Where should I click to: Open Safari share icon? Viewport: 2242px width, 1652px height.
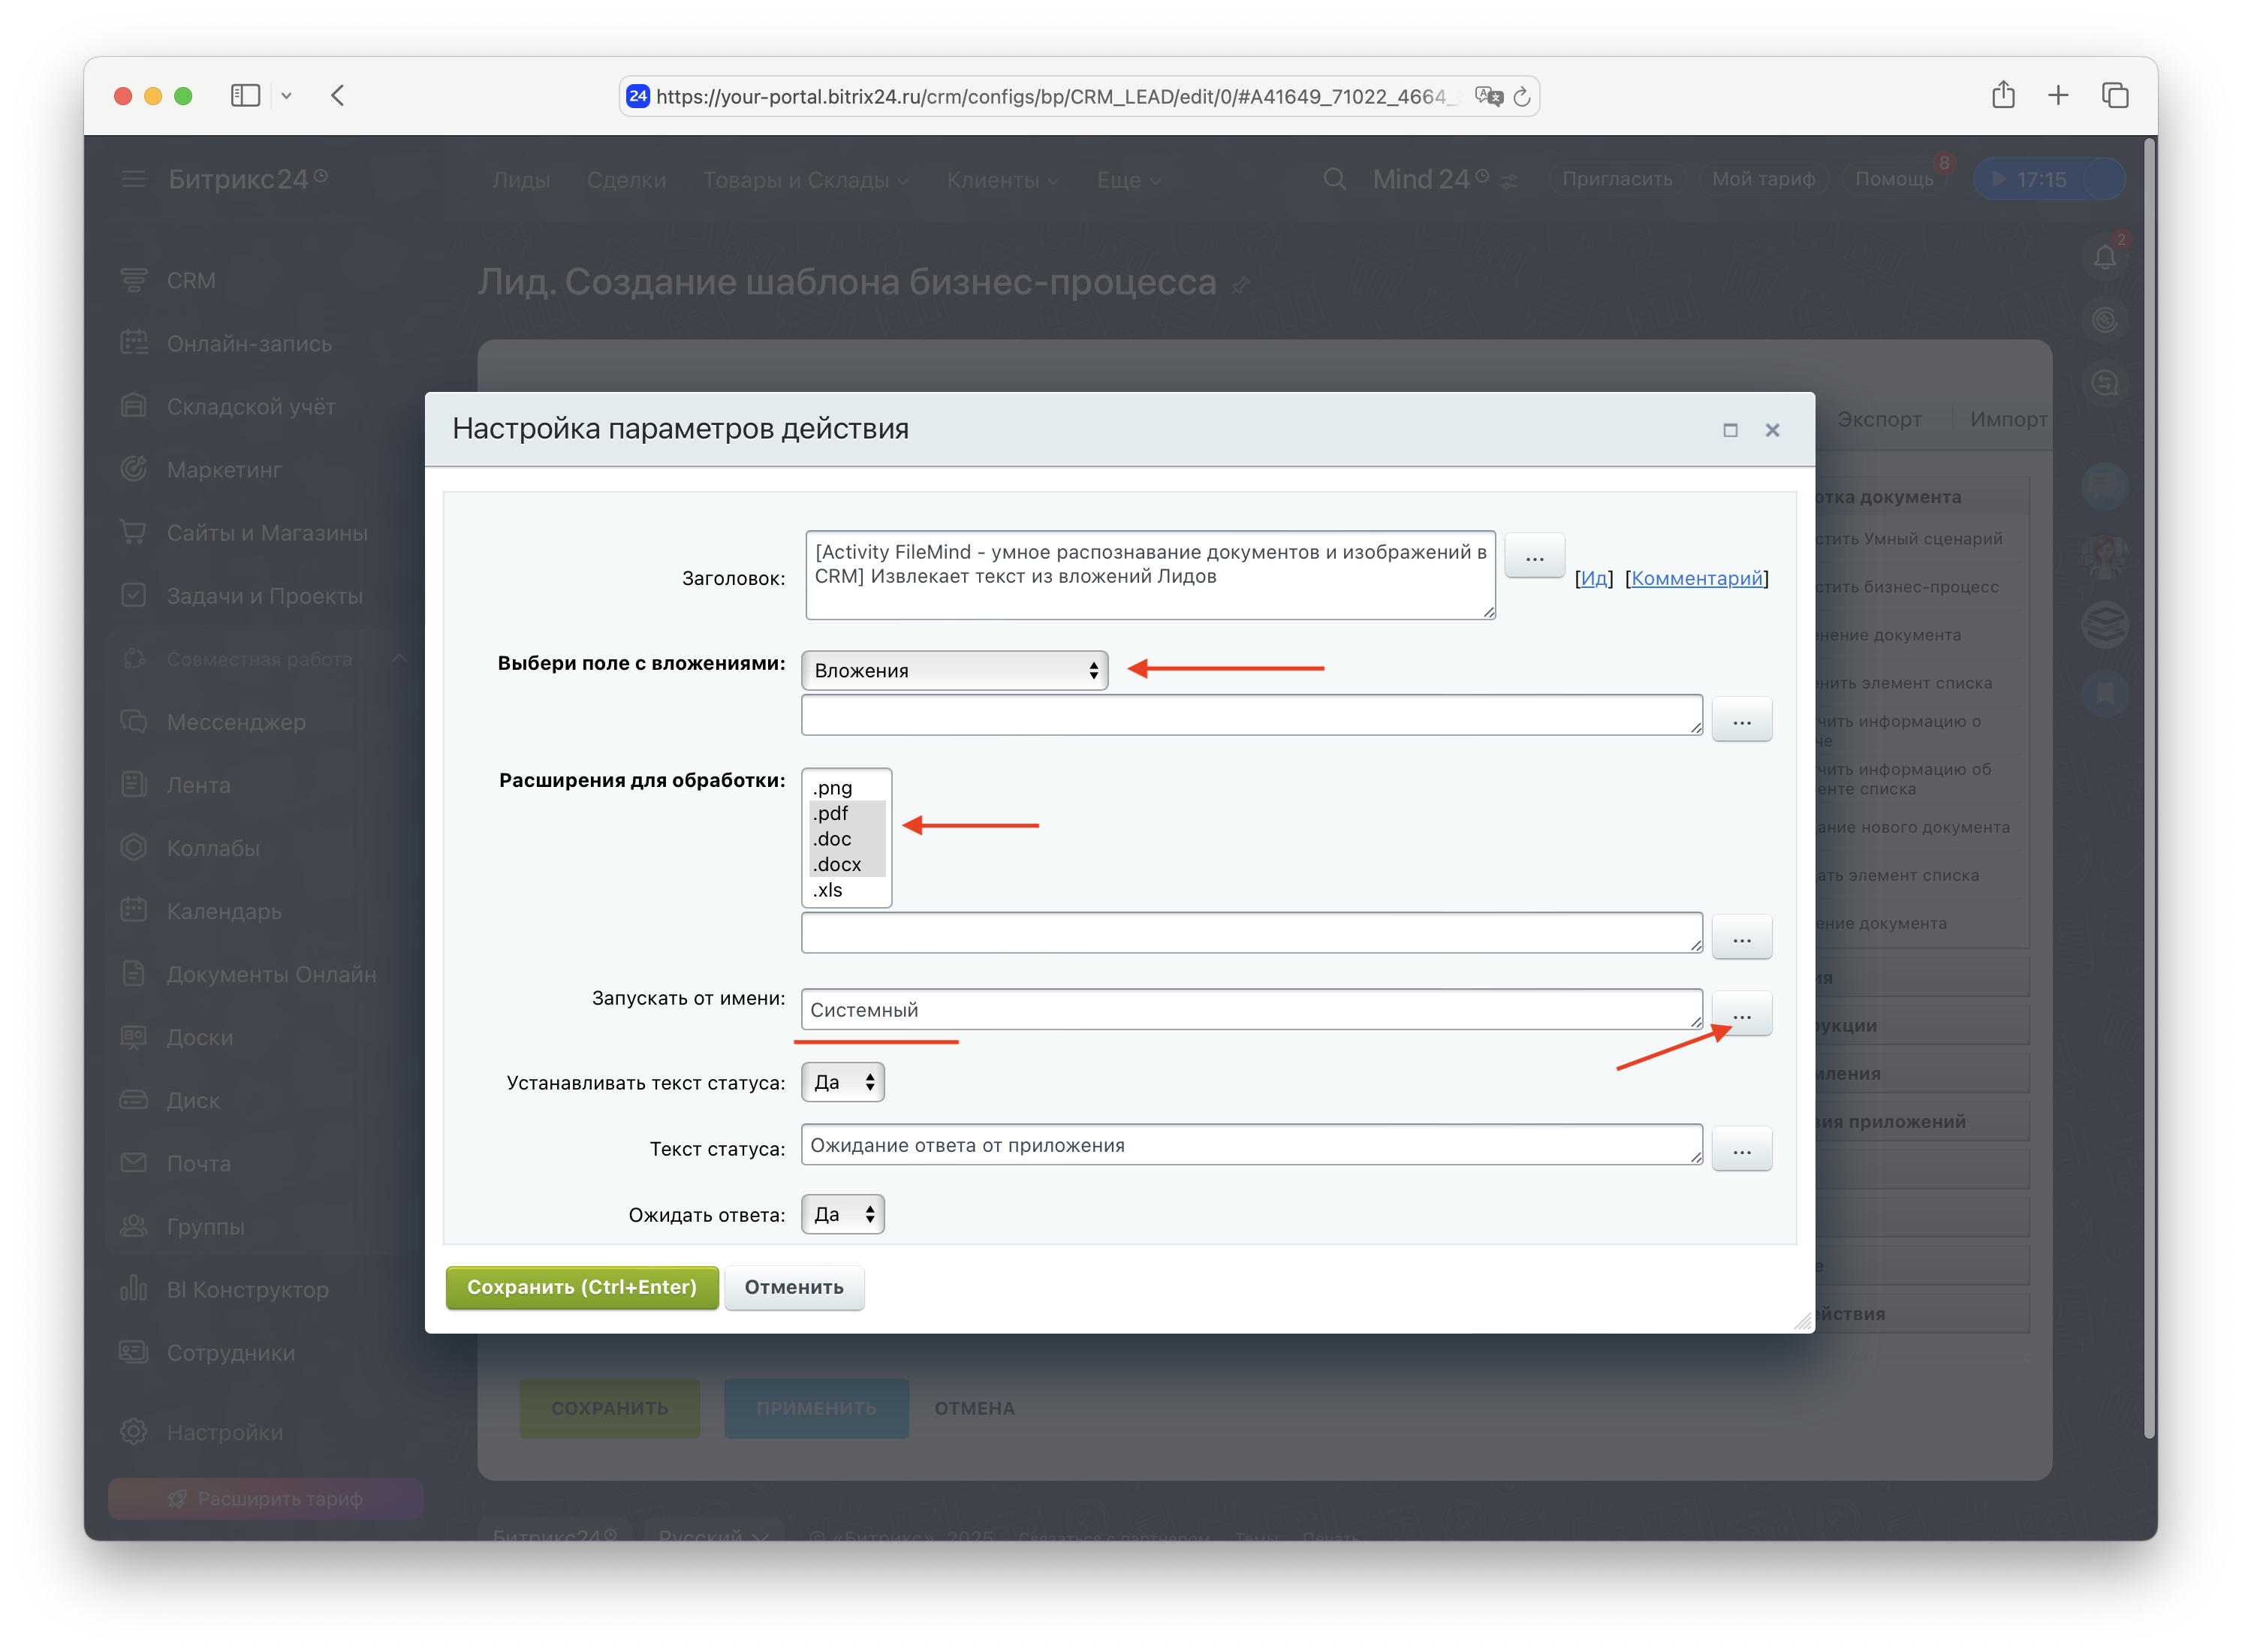2003,96
